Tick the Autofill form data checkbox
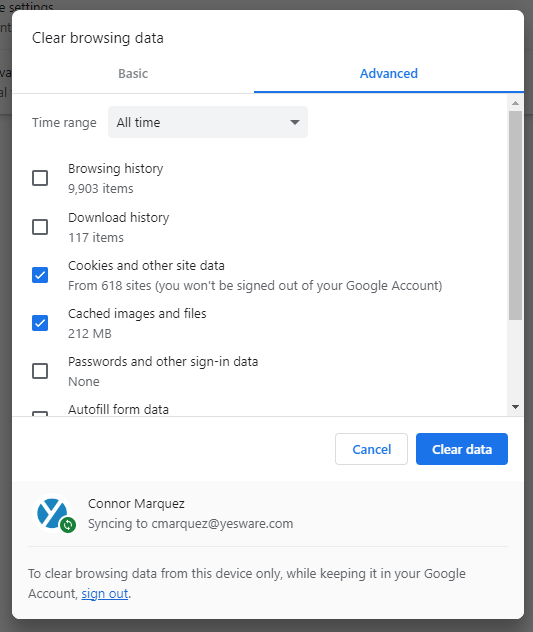 pyautogui.click(x=40, y=414)
